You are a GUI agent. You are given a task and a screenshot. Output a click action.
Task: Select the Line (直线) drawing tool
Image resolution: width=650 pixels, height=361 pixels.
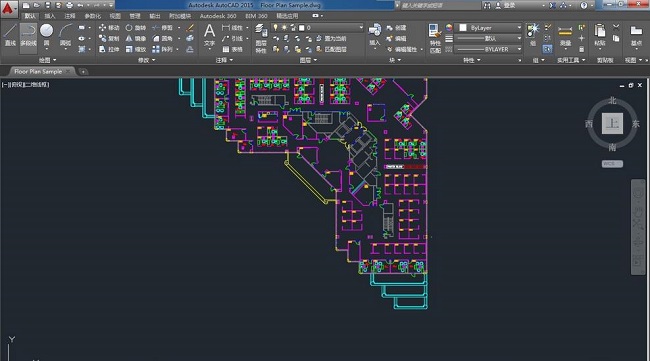pyautogui.click(x=9, y=35)
